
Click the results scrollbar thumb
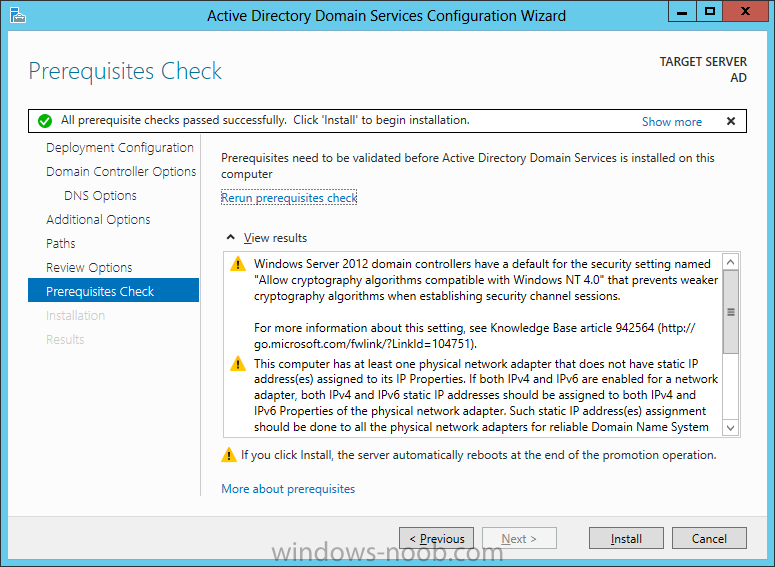click(731, 312)
